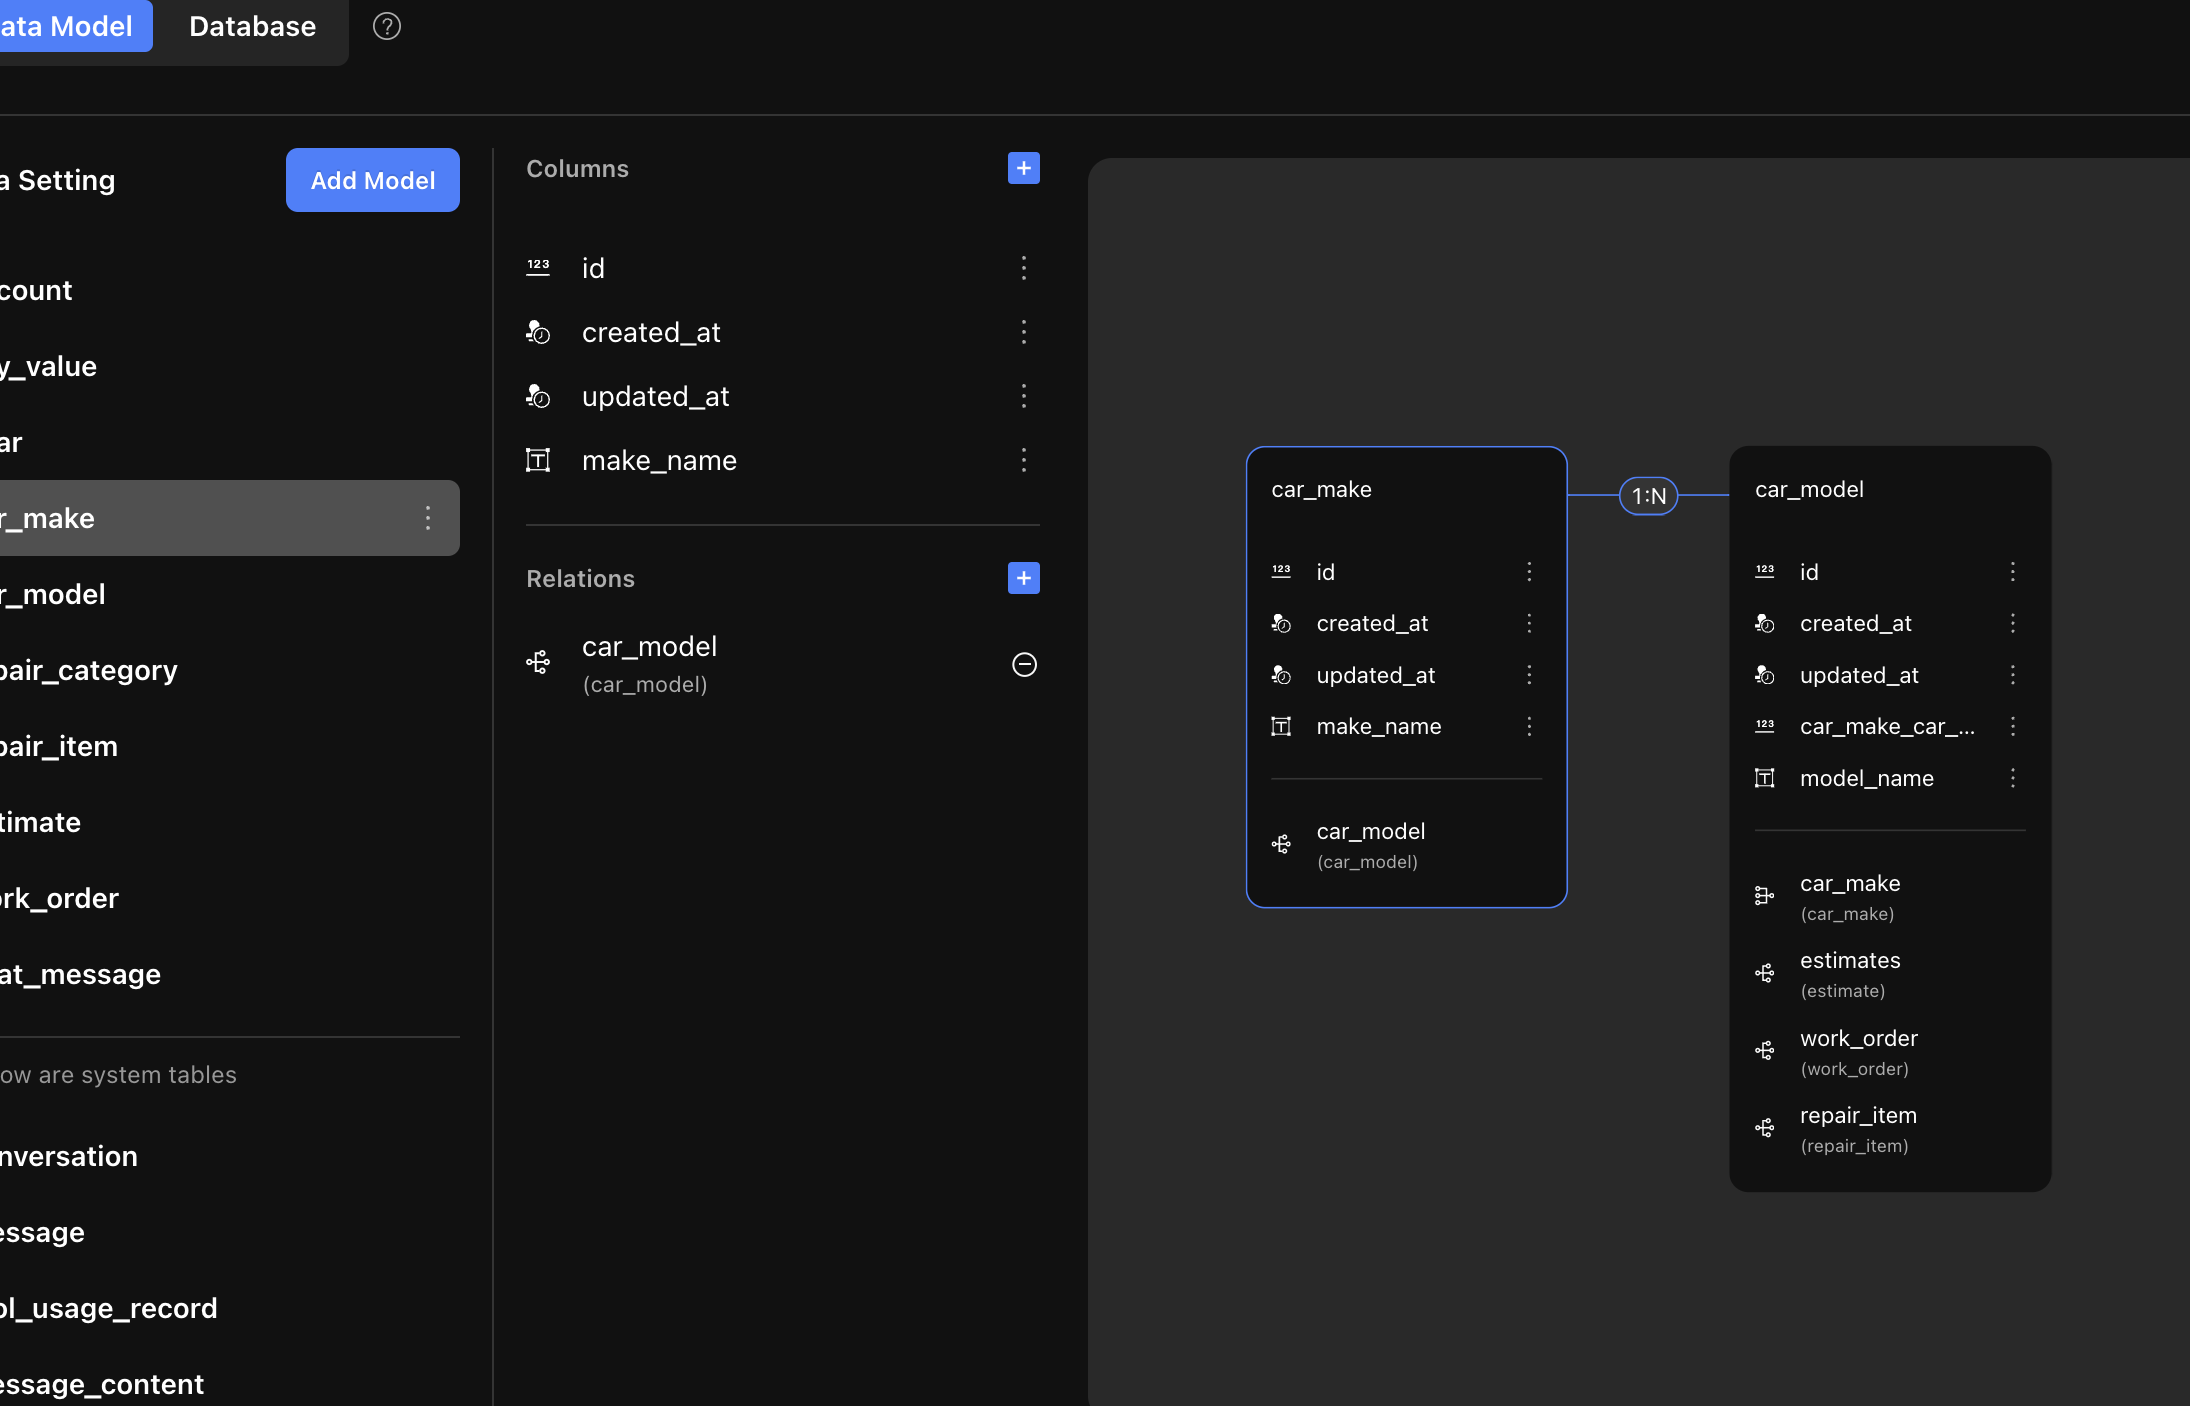Switch to the Database tab

tap(252, 26)
